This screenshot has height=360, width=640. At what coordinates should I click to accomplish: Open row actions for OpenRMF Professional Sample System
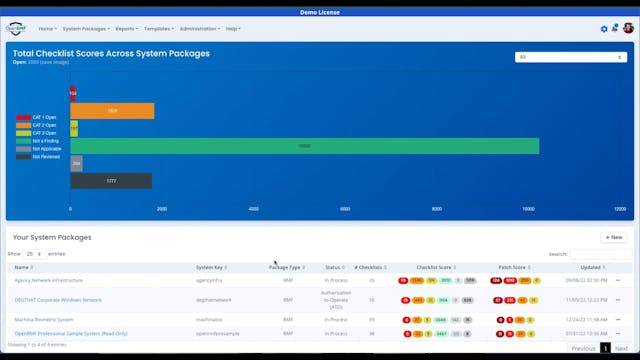coord(618,333)
